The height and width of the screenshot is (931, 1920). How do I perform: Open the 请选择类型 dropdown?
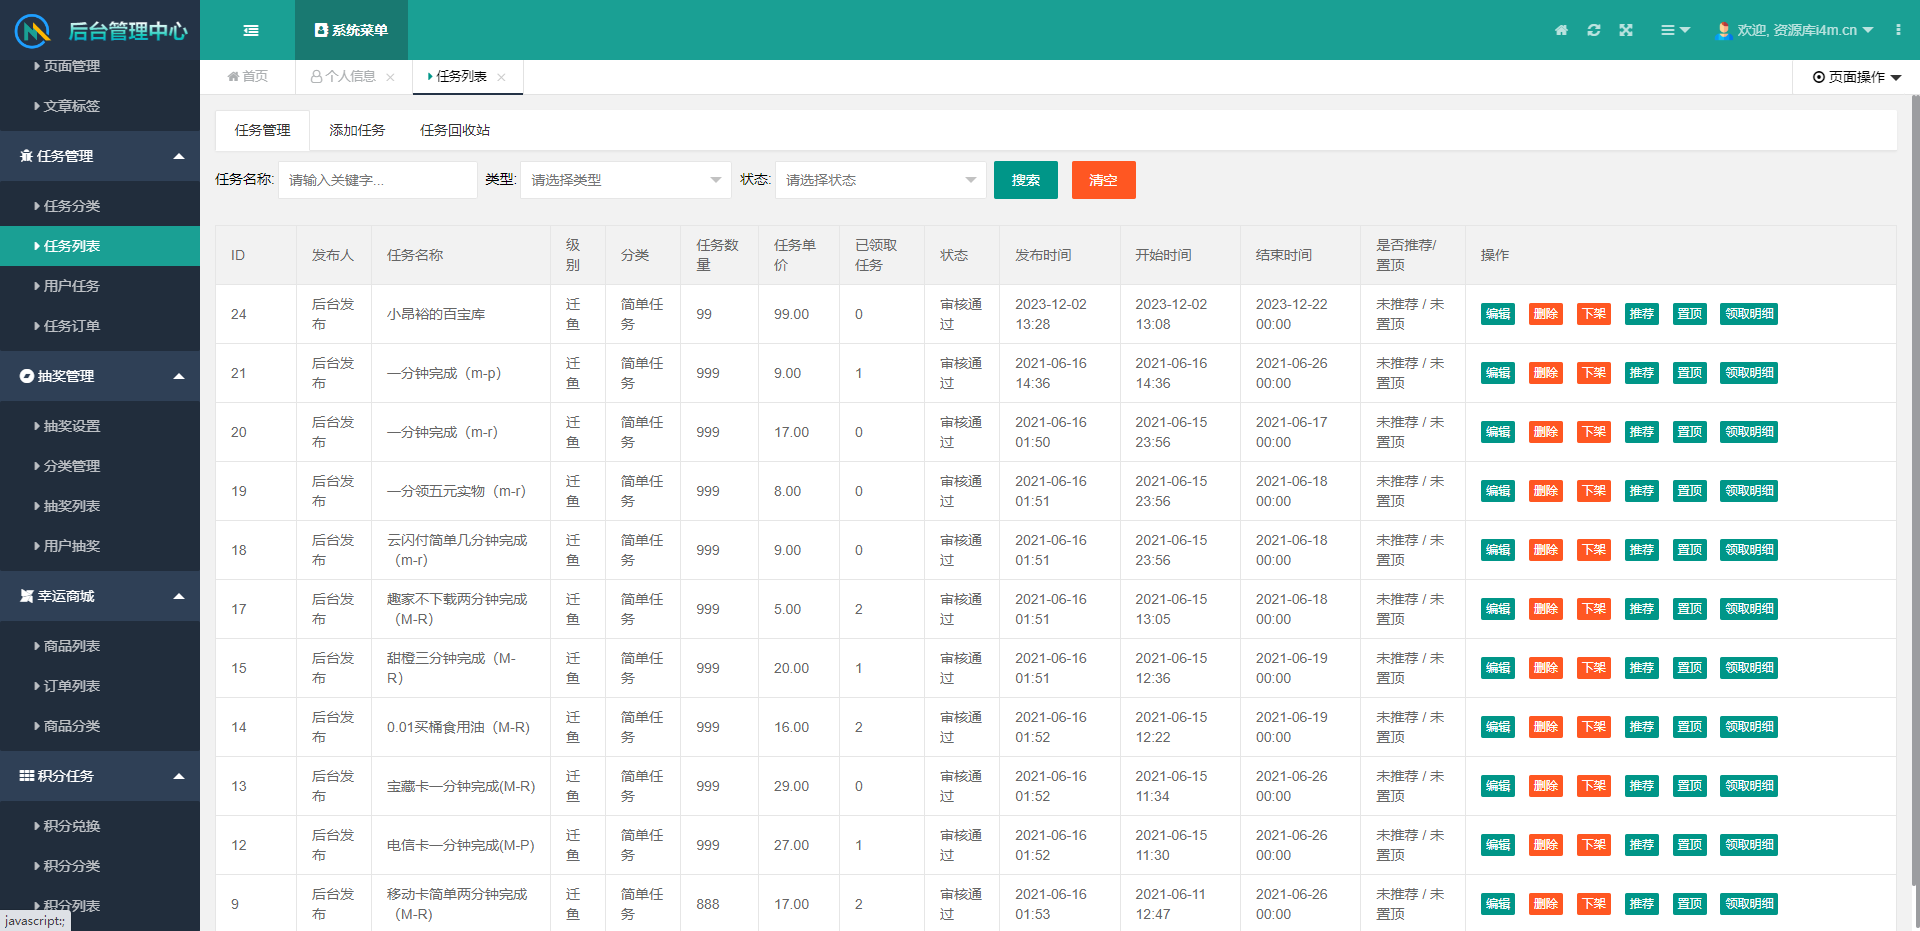[625, 180]
